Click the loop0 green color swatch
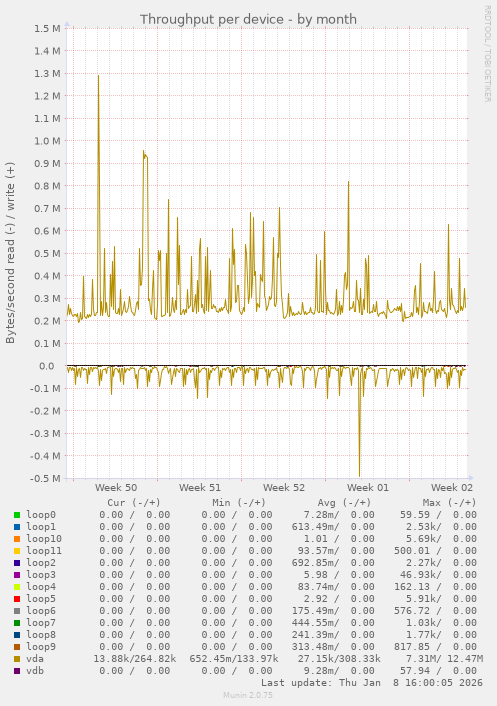 tap(17, 515)
